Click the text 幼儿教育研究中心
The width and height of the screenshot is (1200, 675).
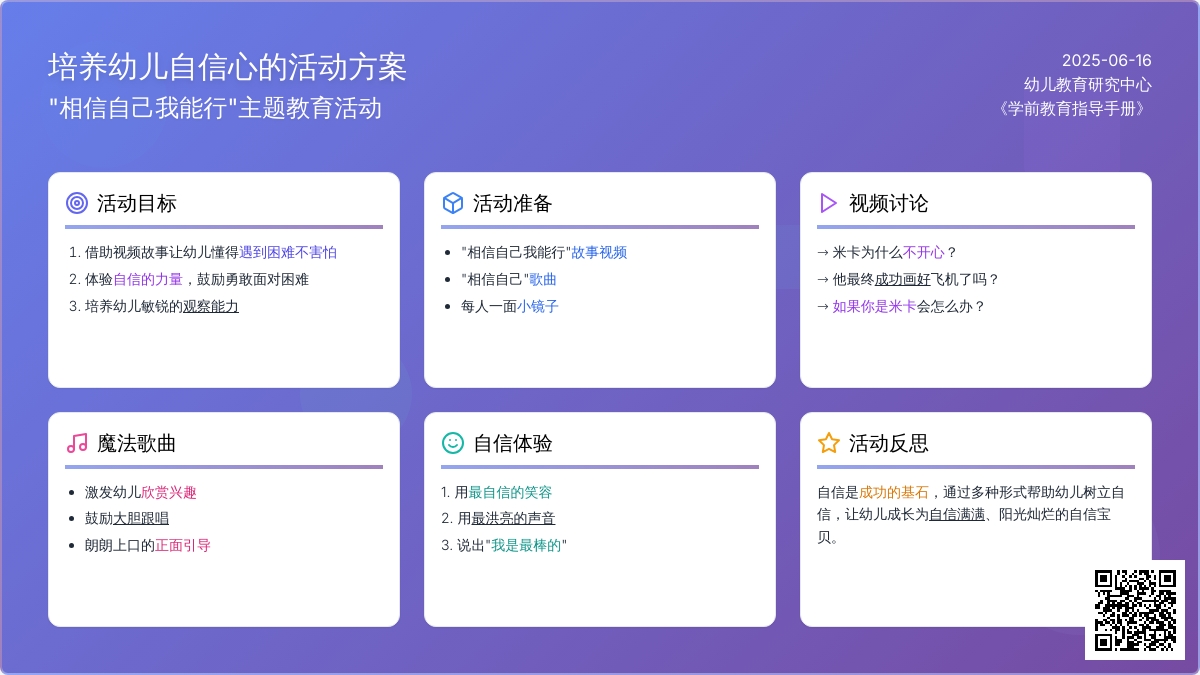click(x=1088, y=84)
